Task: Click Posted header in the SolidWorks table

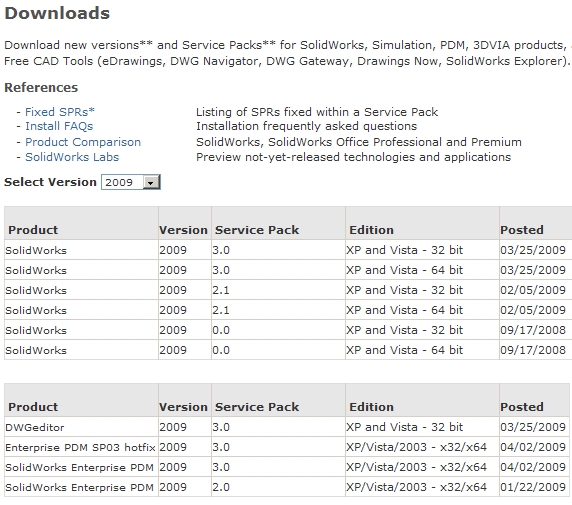Action: (522, 230)
